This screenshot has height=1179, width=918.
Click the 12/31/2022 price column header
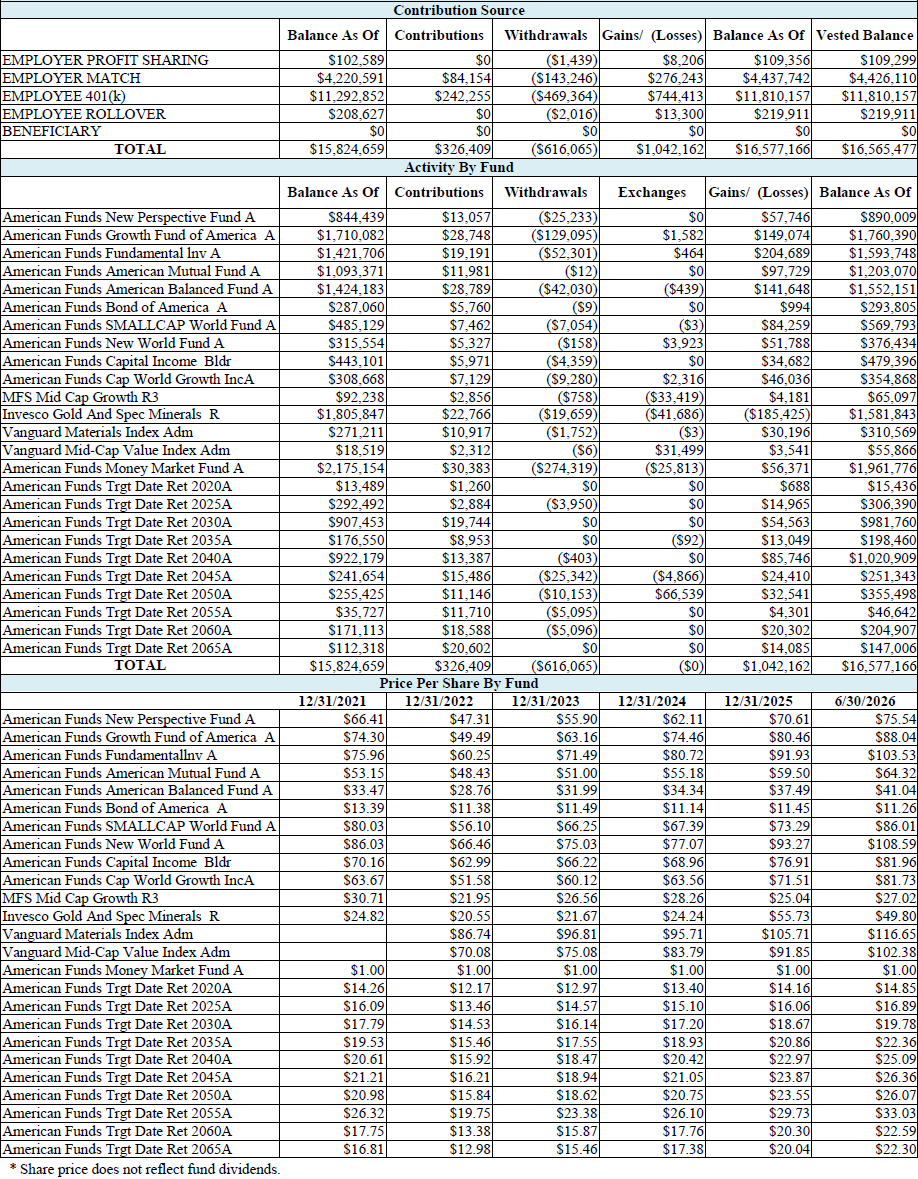439,702
